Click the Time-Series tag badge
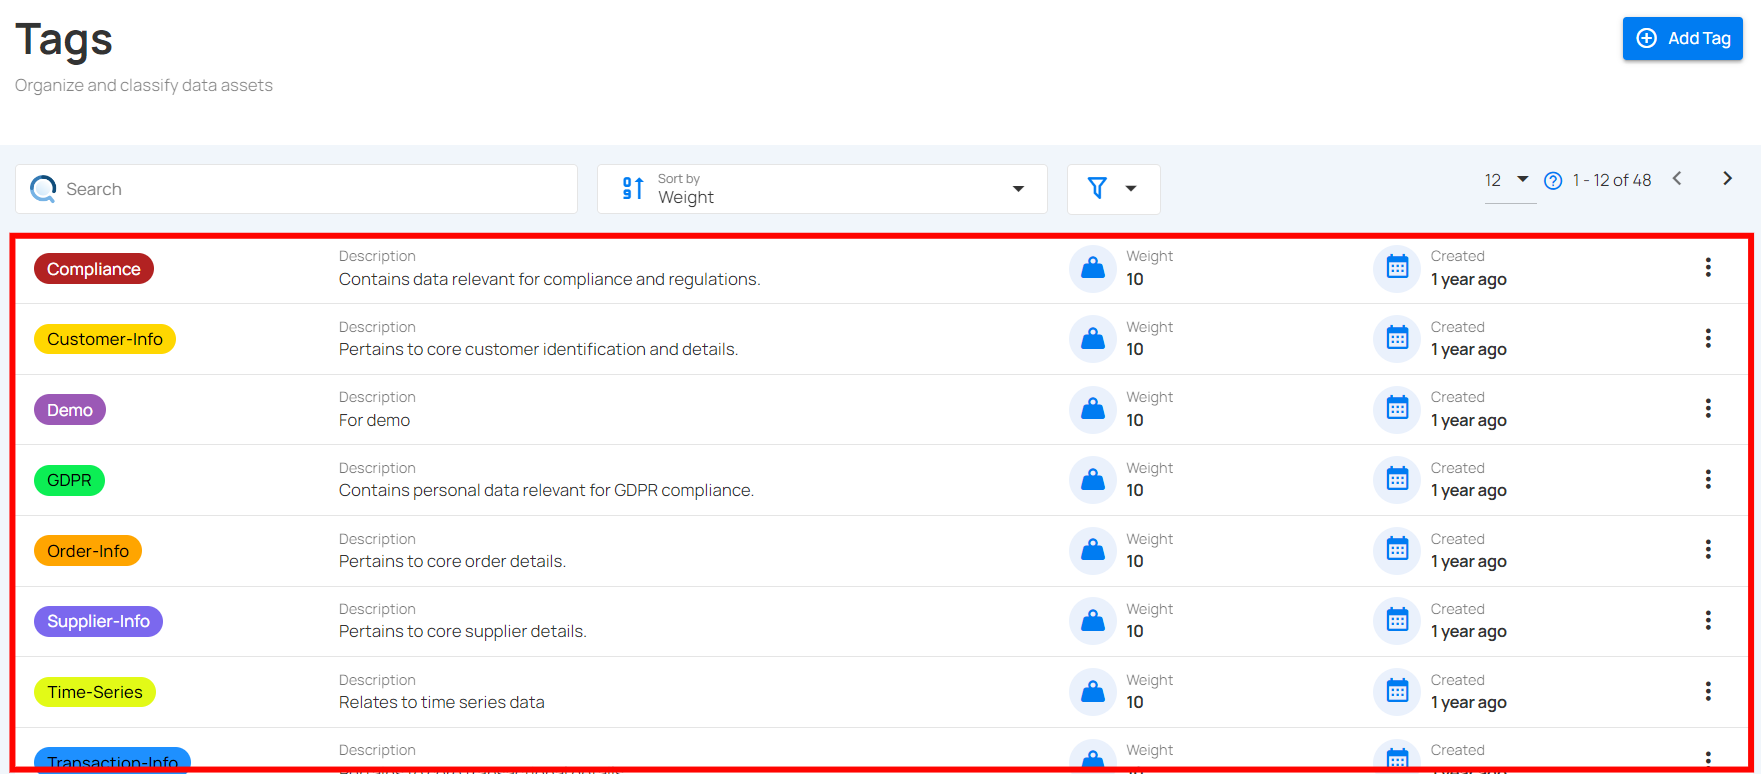The width and height of the screenshot is (1761, 774). coord(95,692)
